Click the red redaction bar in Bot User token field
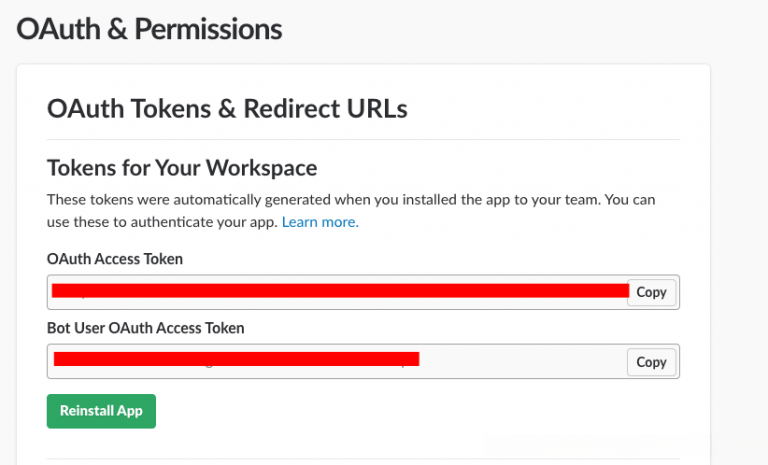768x465 pixels. point(236,358)
